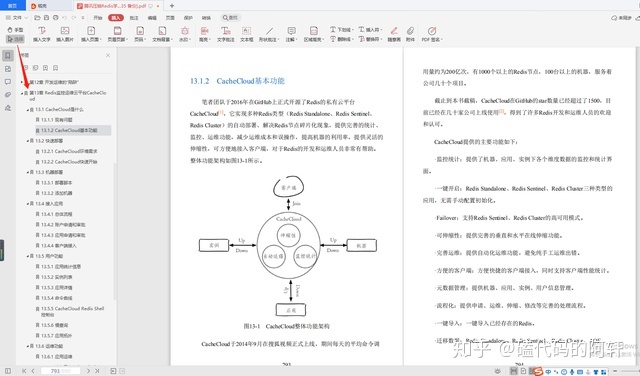Select the Insert Image tool
640x376 pixels.
coord(64,34)
